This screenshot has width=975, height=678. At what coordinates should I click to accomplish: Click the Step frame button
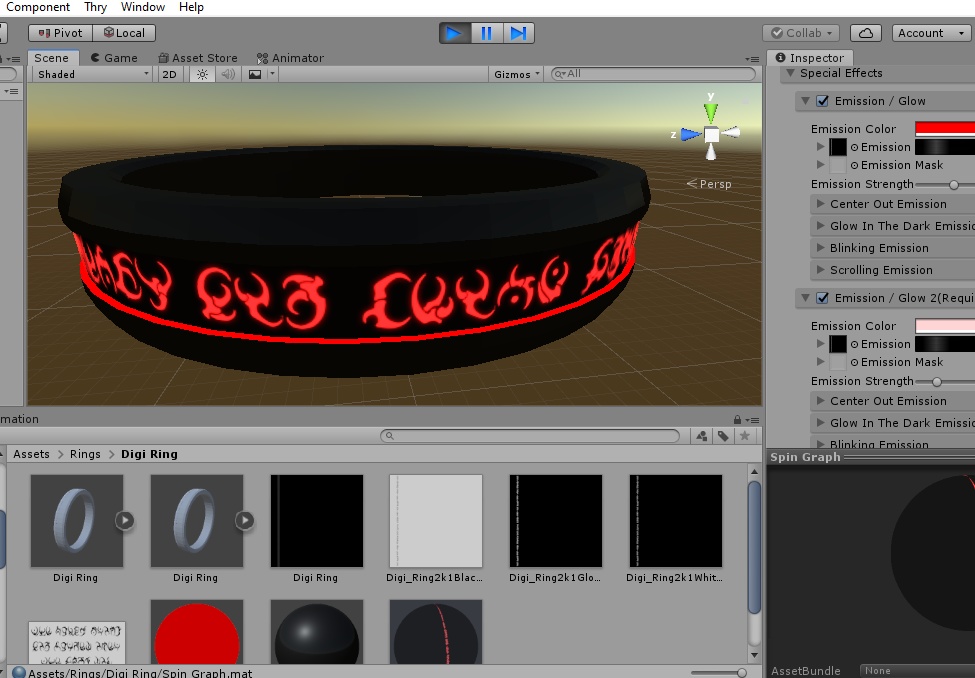(518, 32)
